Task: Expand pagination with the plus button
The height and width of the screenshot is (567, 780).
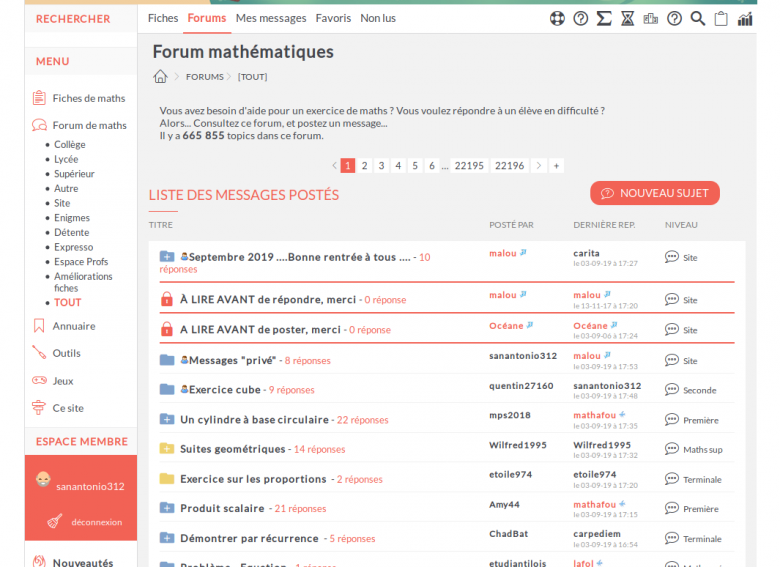Action: 556,166
